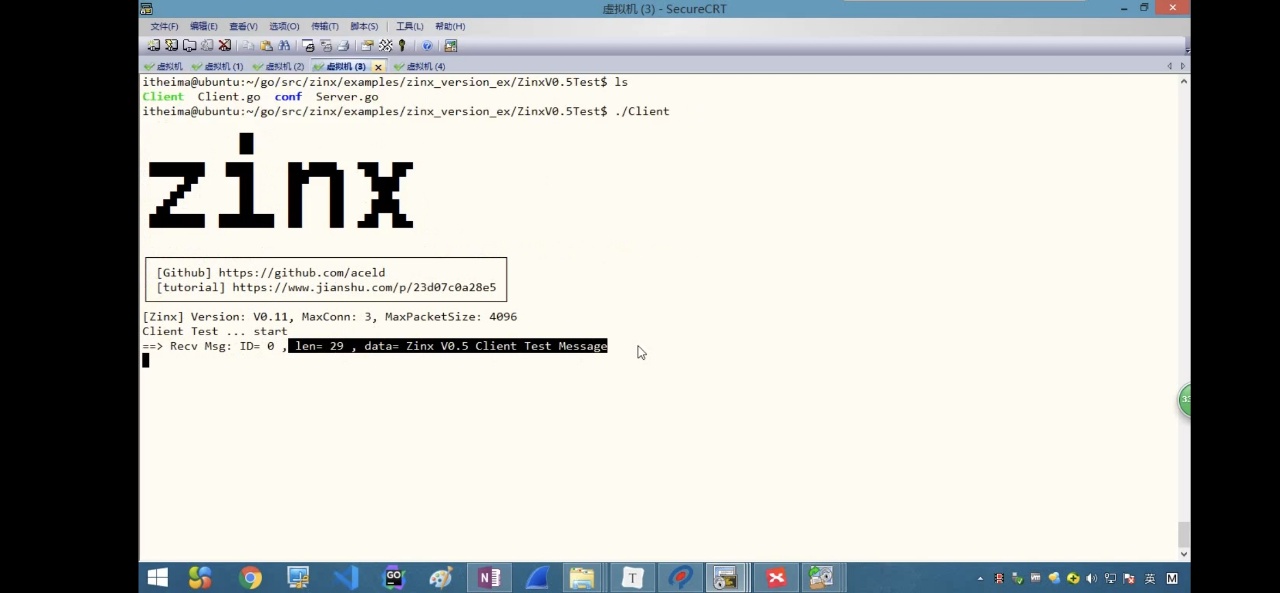Click the tab bar scroll-left arrow
Image resolution: width=1280 pixels, height=593 pixels.
pyautogui.click(x=1169, y=66)
